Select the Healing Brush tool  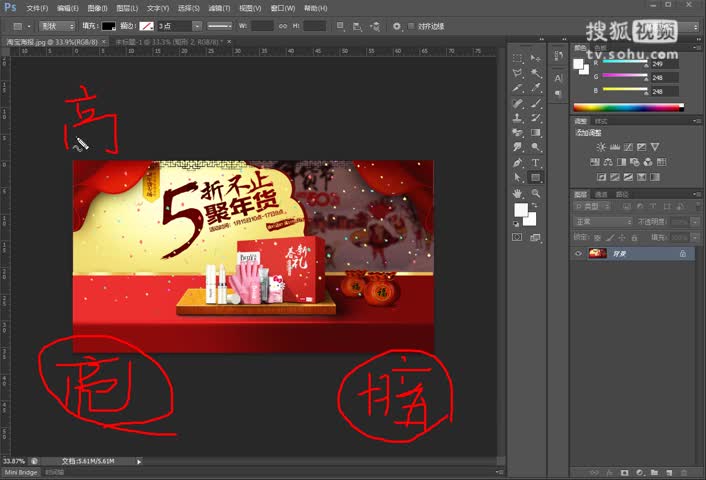coord(517,103)
